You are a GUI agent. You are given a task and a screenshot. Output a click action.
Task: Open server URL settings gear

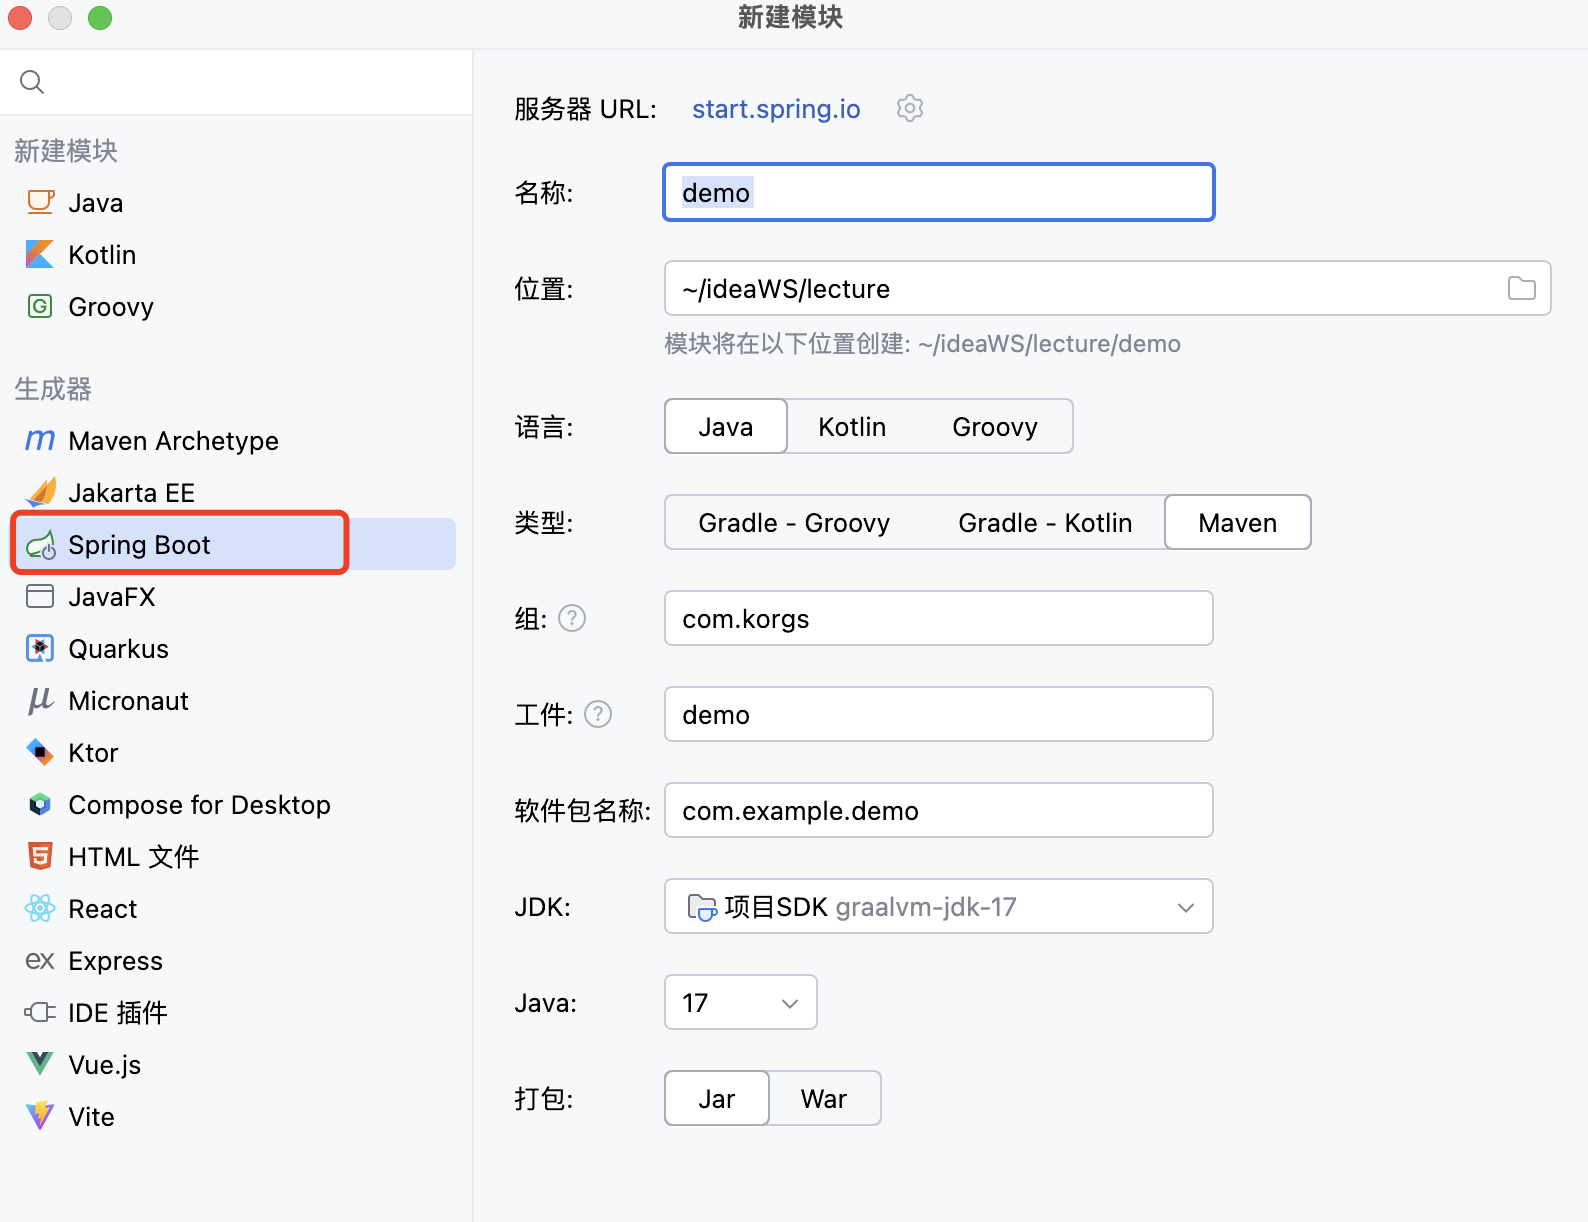coord(909,108)
